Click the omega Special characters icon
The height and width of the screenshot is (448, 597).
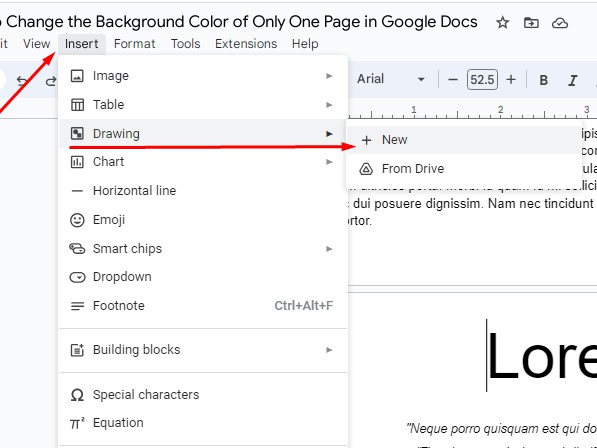coord(77,395)
